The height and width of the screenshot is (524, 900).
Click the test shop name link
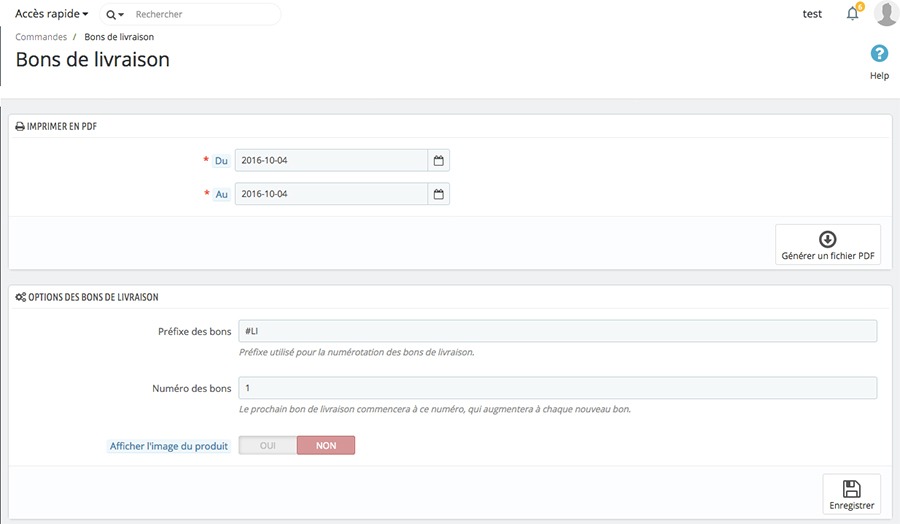pyautogui.click(x=812, y=14)
